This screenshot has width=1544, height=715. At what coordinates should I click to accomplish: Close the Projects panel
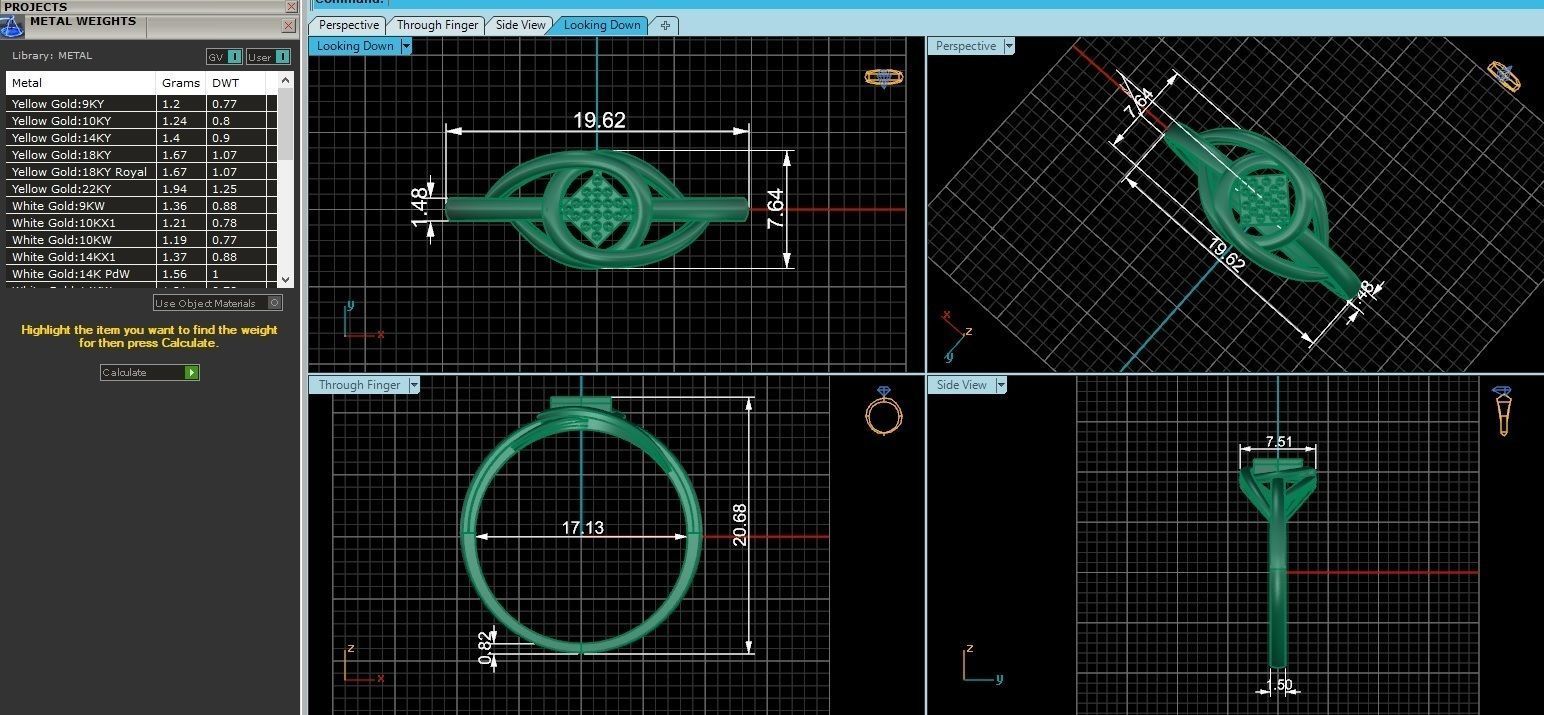291,6
